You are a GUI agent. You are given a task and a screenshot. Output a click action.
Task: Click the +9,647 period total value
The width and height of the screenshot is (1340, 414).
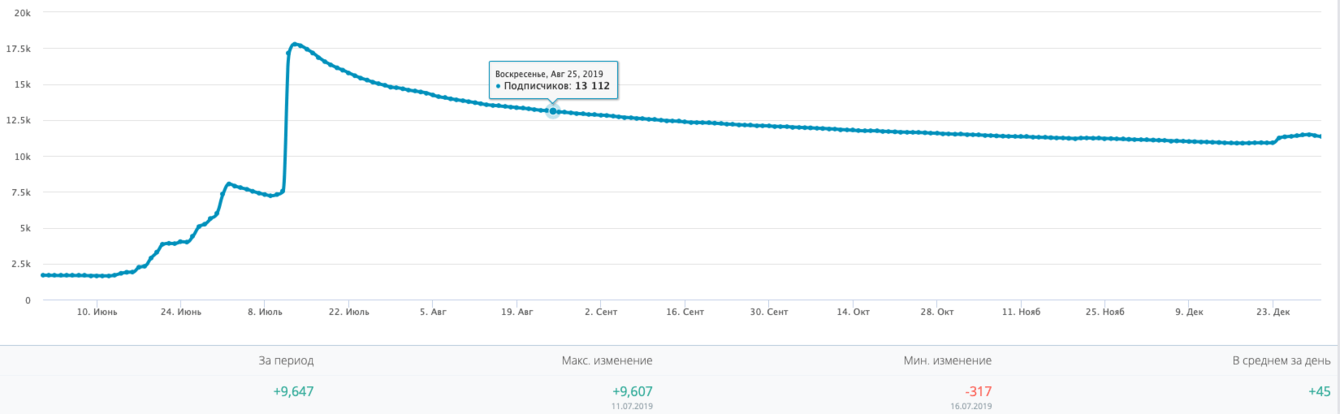pos(293,392)
